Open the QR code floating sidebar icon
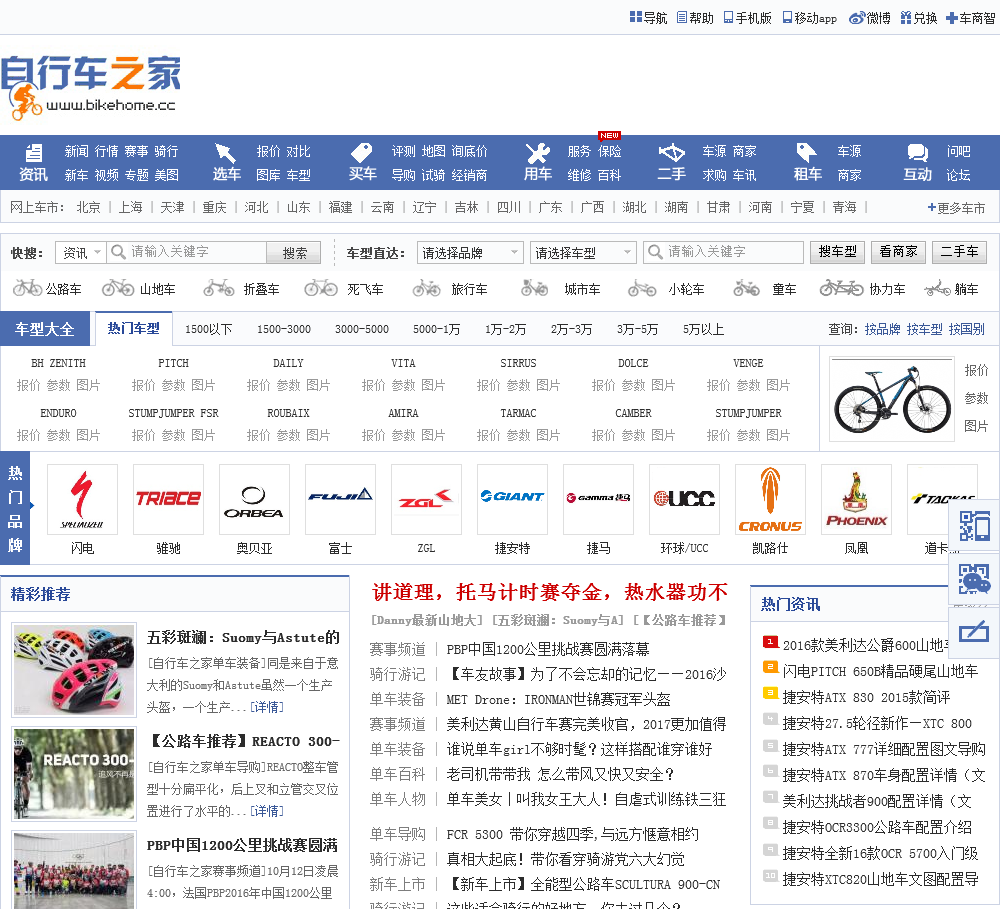The image size is (1000, 909). (974, 526)
